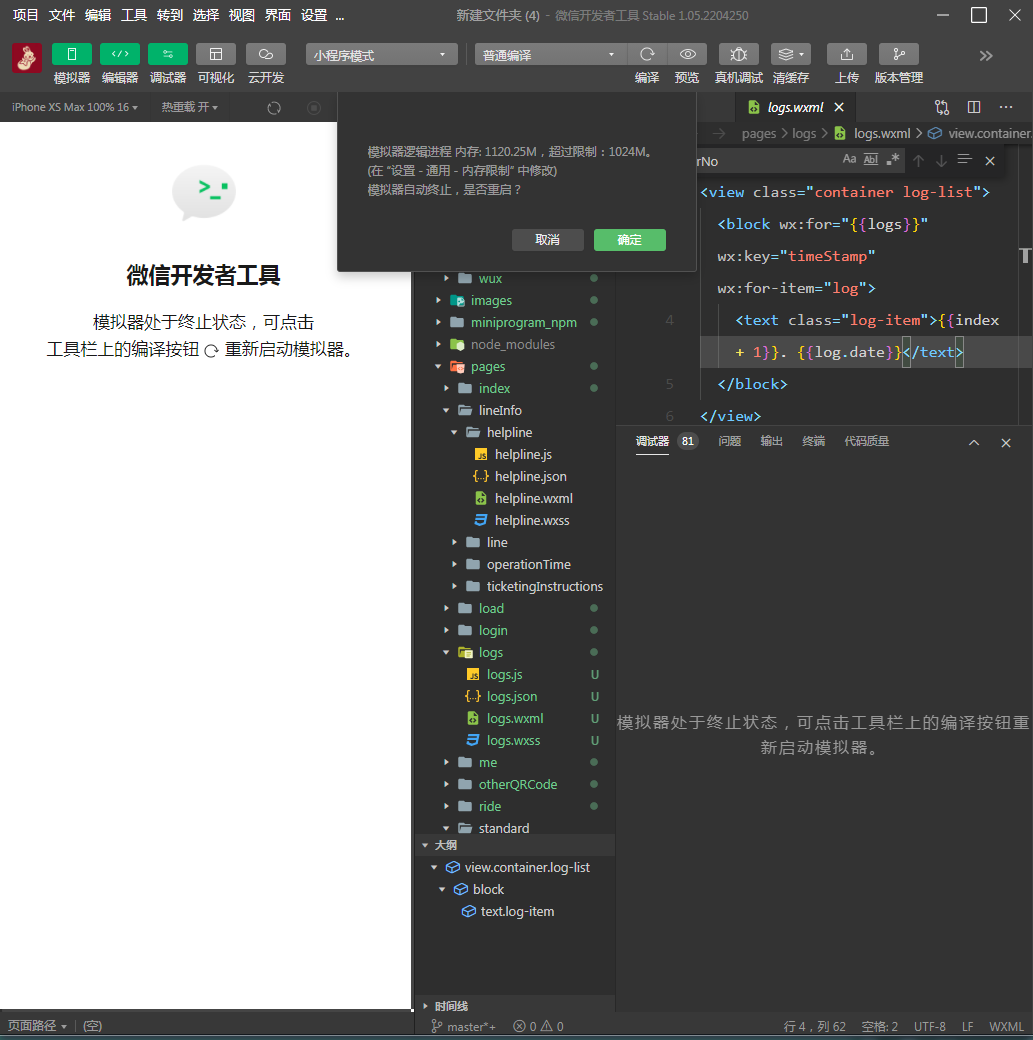Click the simulator refresh icon

coord(274,108)
